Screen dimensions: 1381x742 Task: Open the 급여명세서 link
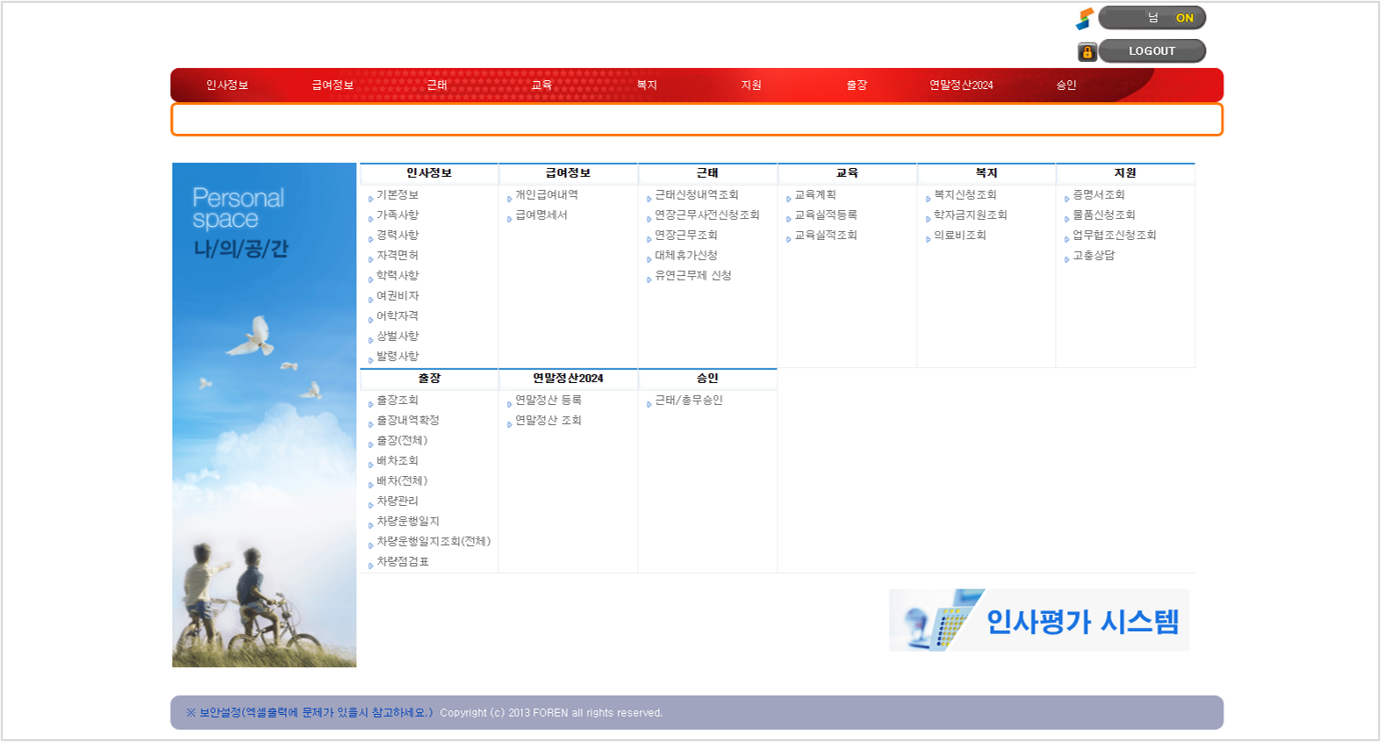click(x=541, y=215)
